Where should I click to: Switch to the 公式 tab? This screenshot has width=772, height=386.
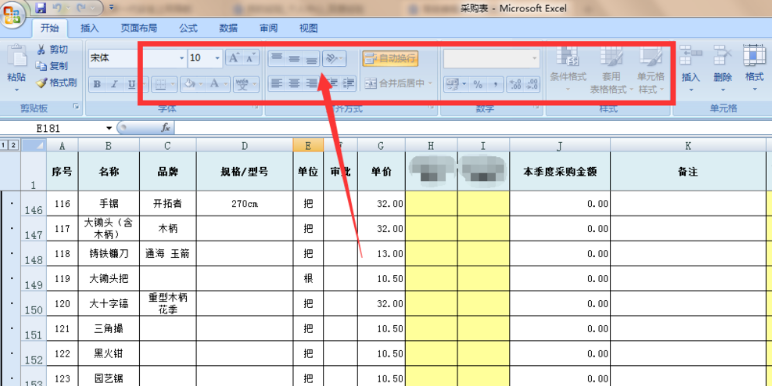click(x=188, y=29)
